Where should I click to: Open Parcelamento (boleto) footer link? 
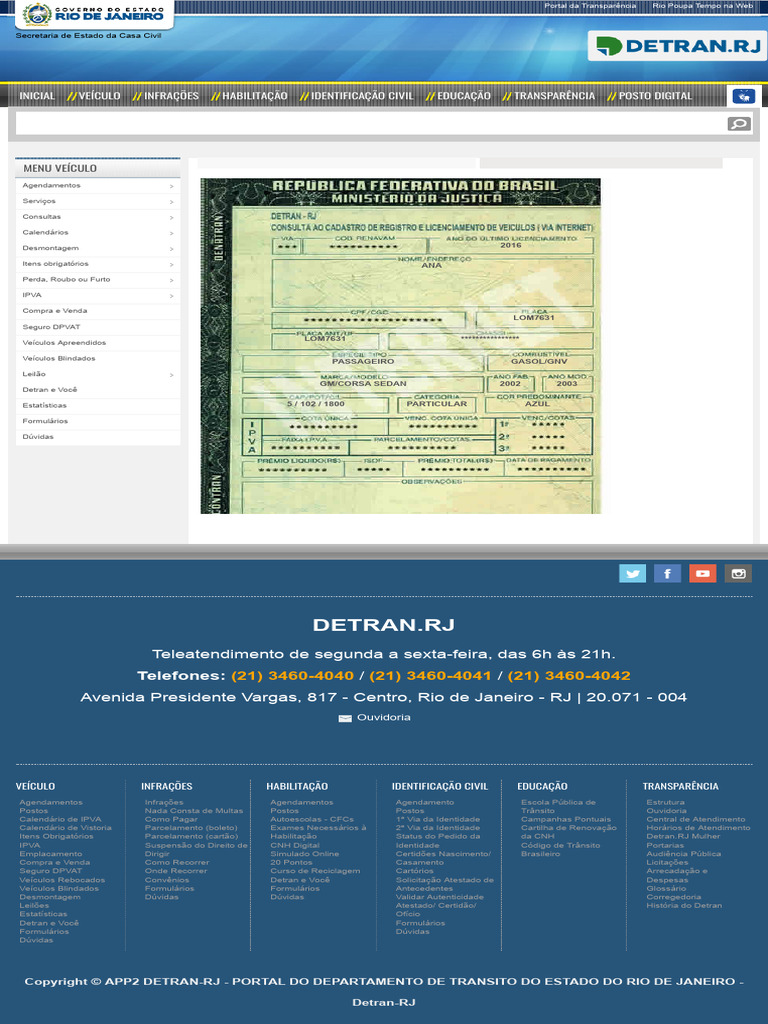coord(191,827)
